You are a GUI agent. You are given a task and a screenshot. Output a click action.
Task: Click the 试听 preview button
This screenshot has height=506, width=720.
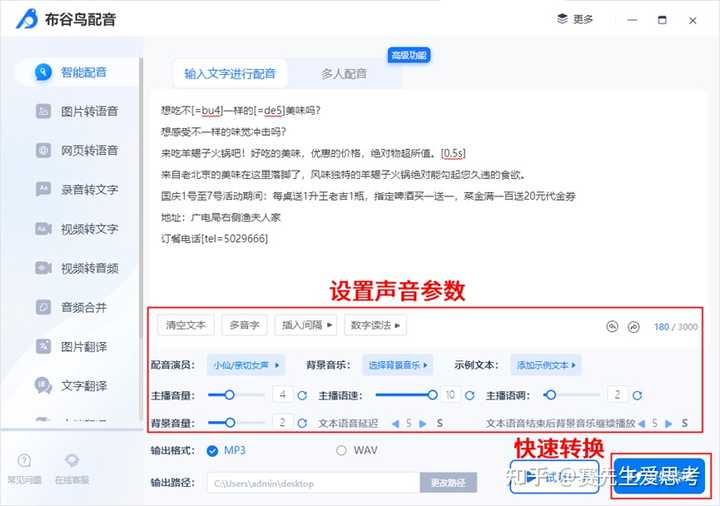click(555, 477)
